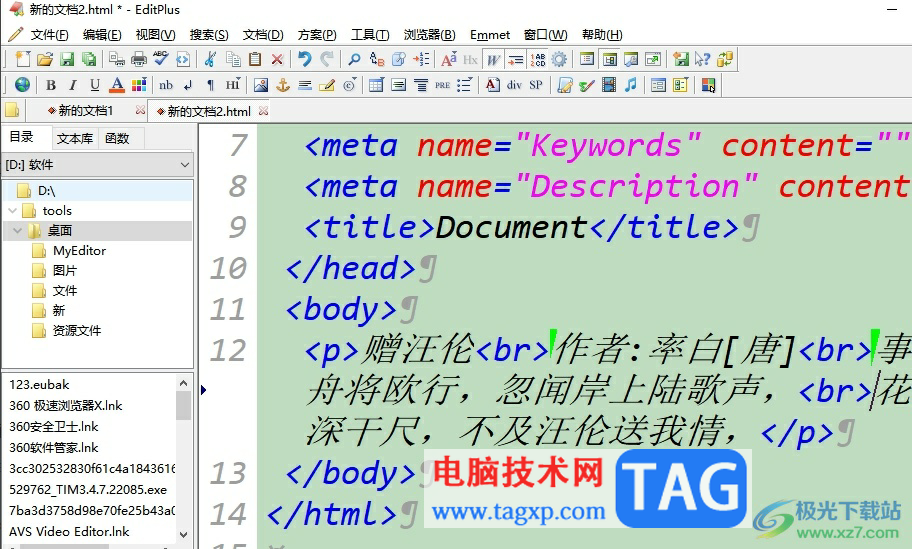Run the ABC spell check icon
Screen dimensions: 912x549
pyautogui.click(x=161, y=59)
